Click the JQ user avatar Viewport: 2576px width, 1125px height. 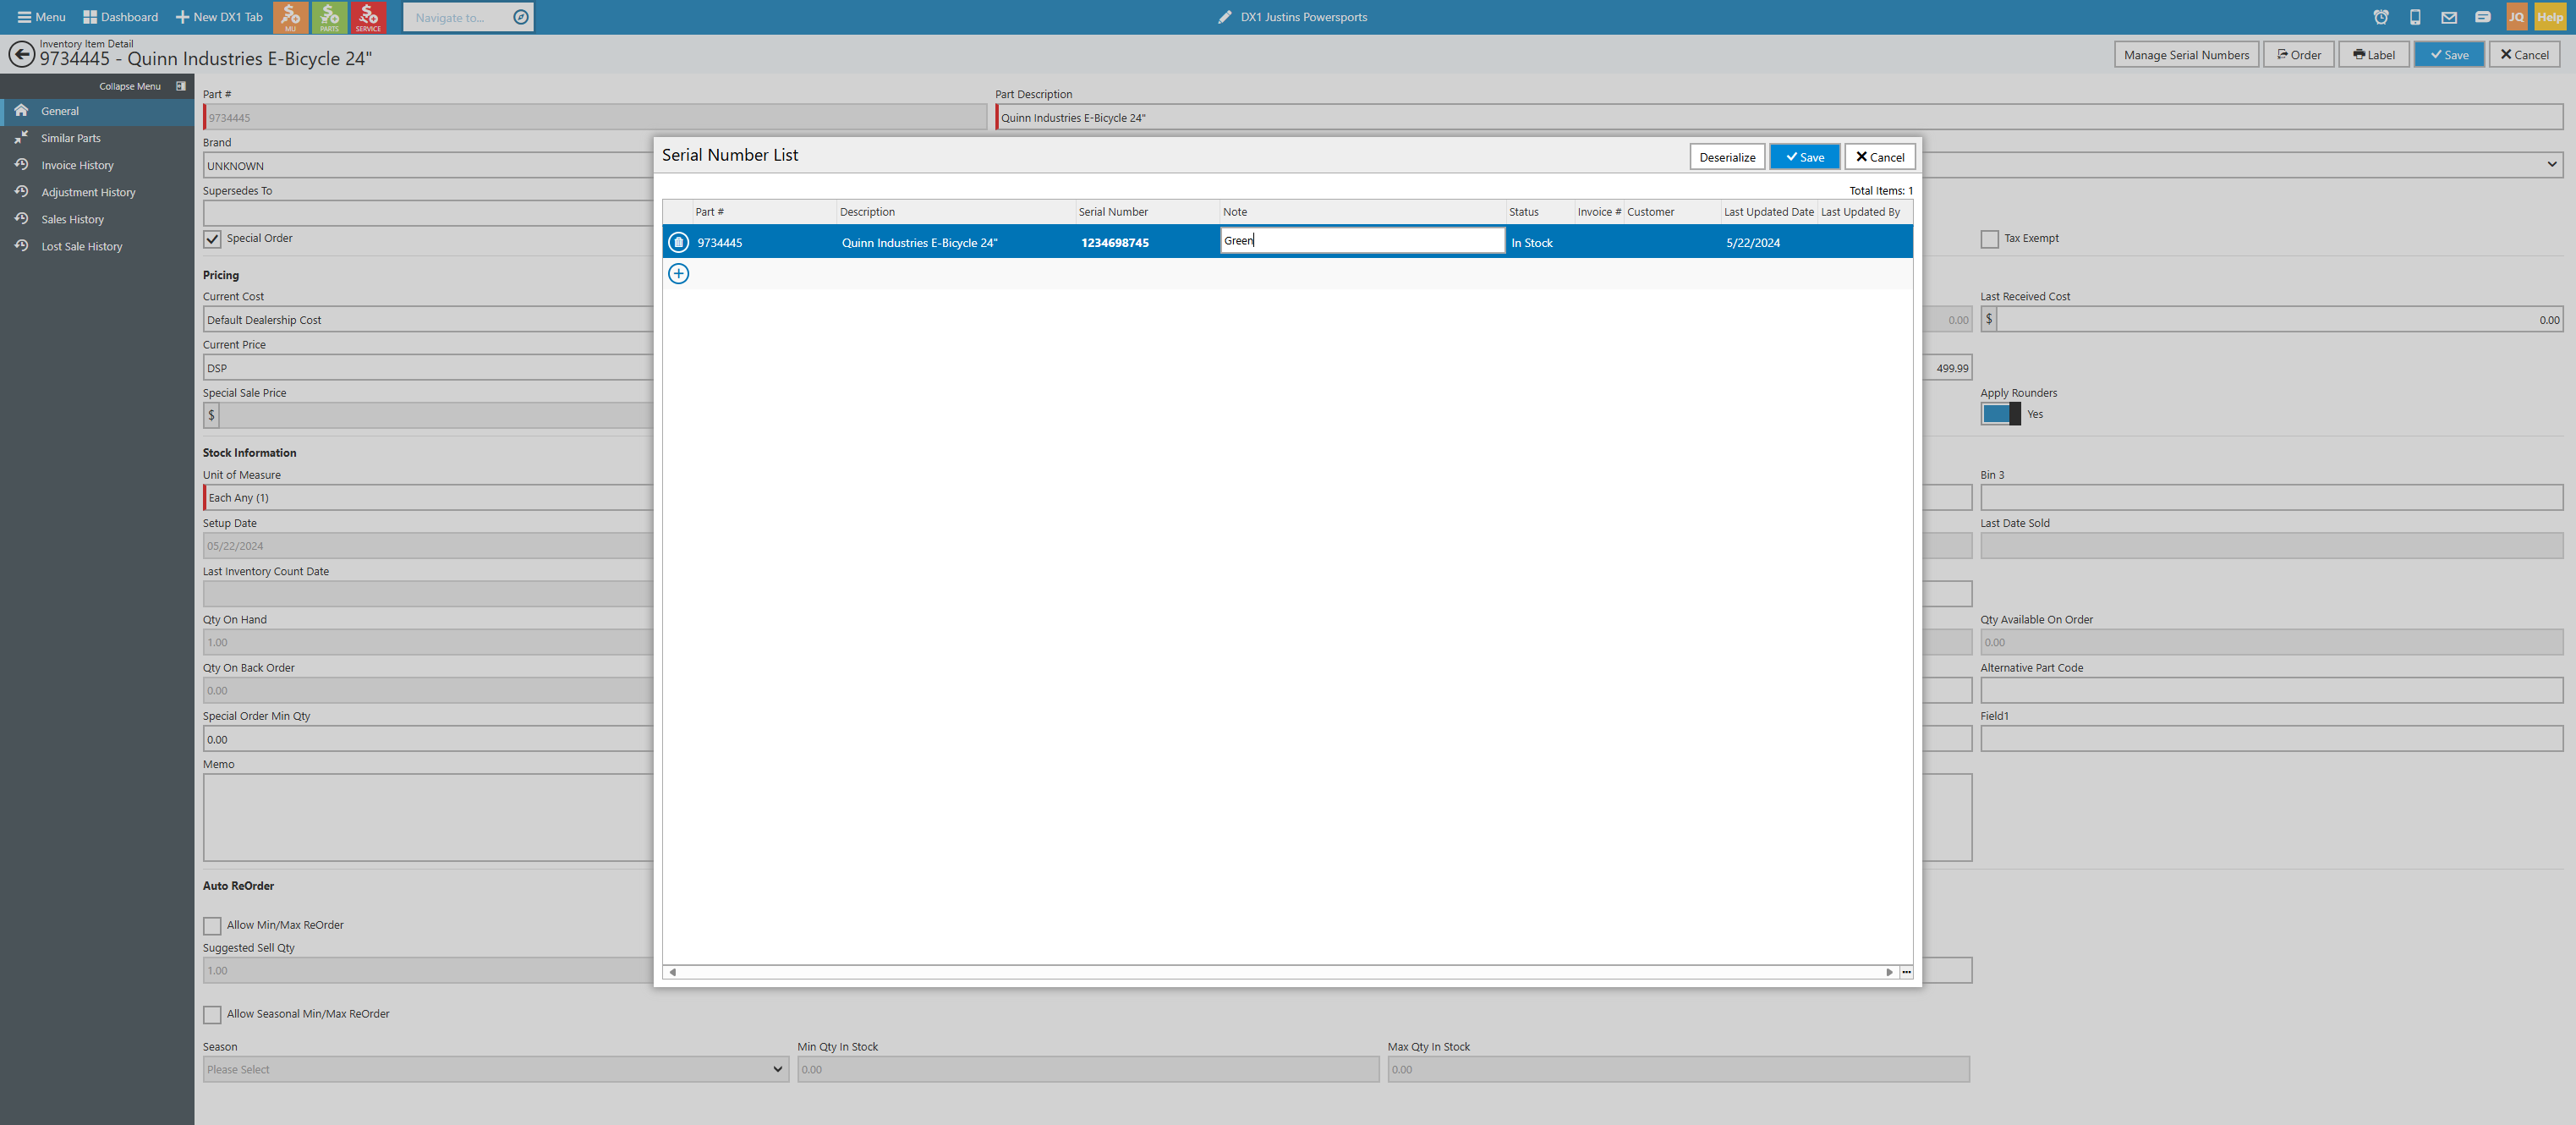pos(2516,17)
